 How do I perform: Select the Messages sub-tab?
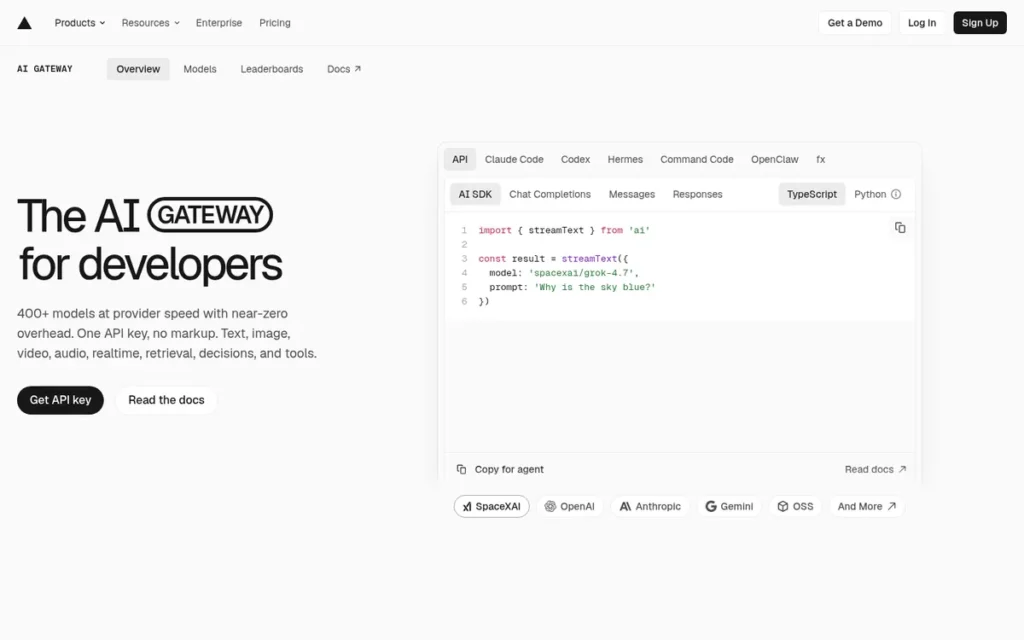(x=632, y=194)
